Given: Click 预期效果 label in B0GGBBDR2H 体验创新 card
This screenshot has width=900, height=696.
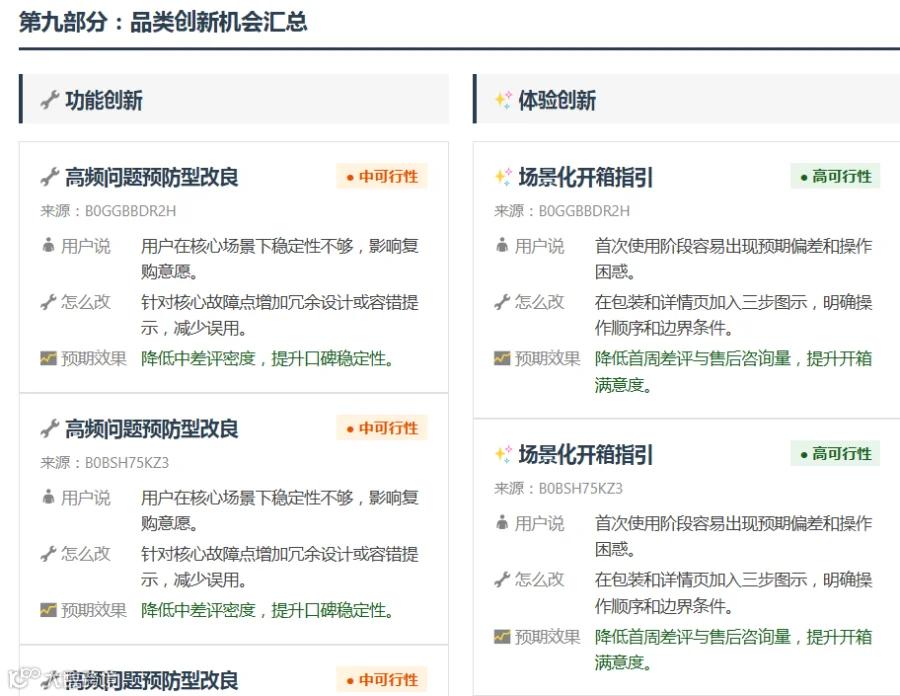Looking at the screenshot, I should click(x=548, y=359).
